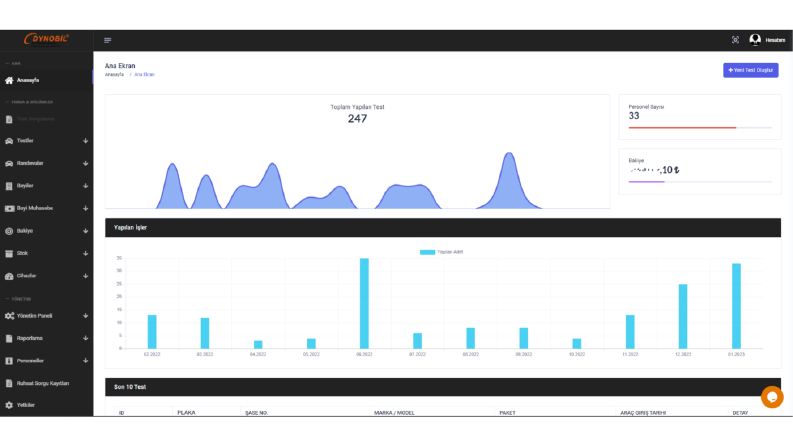
Task: Click the Test Sorgulama document icon
Action: (x=9, y=119)
